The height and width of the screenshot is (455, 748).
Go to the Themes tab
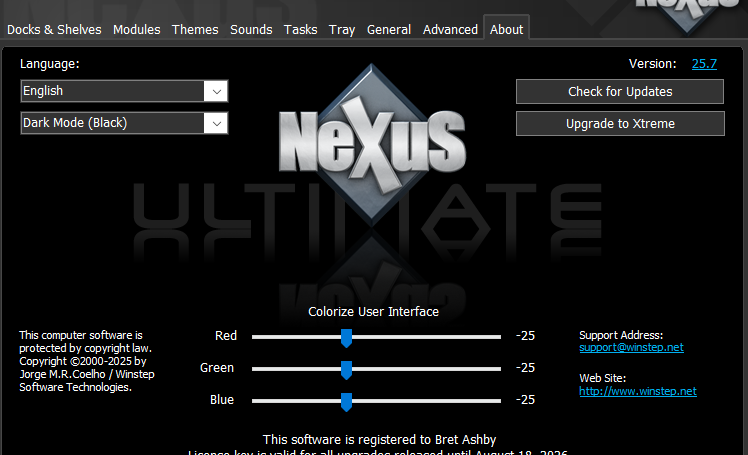[195, 29]
